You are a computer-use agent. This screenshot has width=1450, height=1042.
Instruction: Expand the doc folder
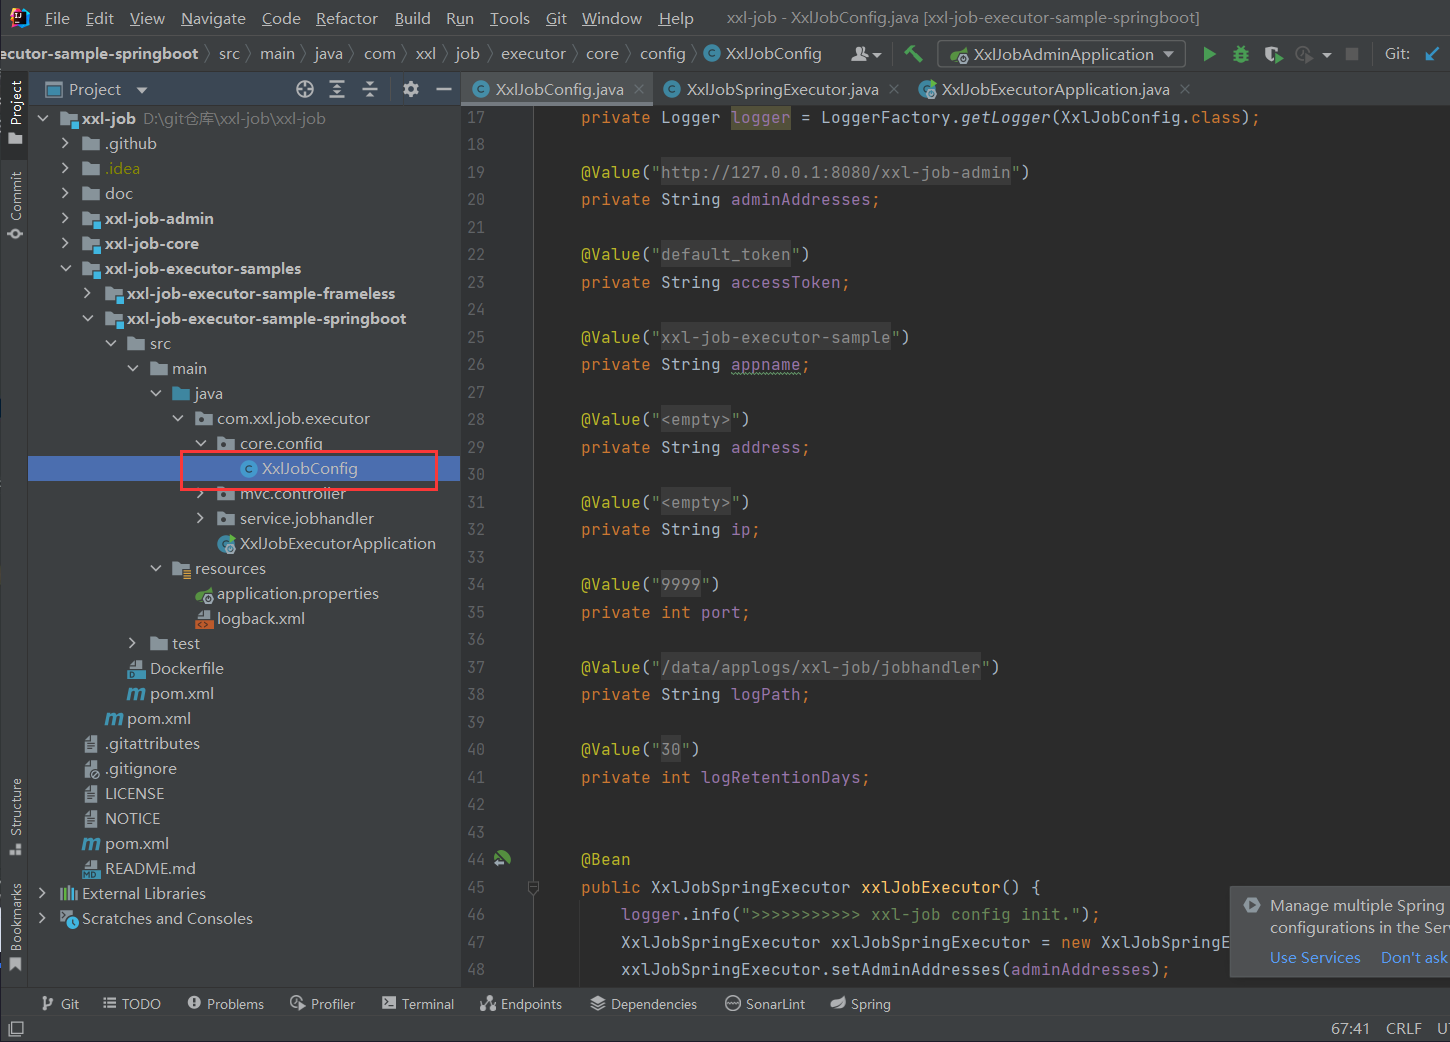[65, 193]
